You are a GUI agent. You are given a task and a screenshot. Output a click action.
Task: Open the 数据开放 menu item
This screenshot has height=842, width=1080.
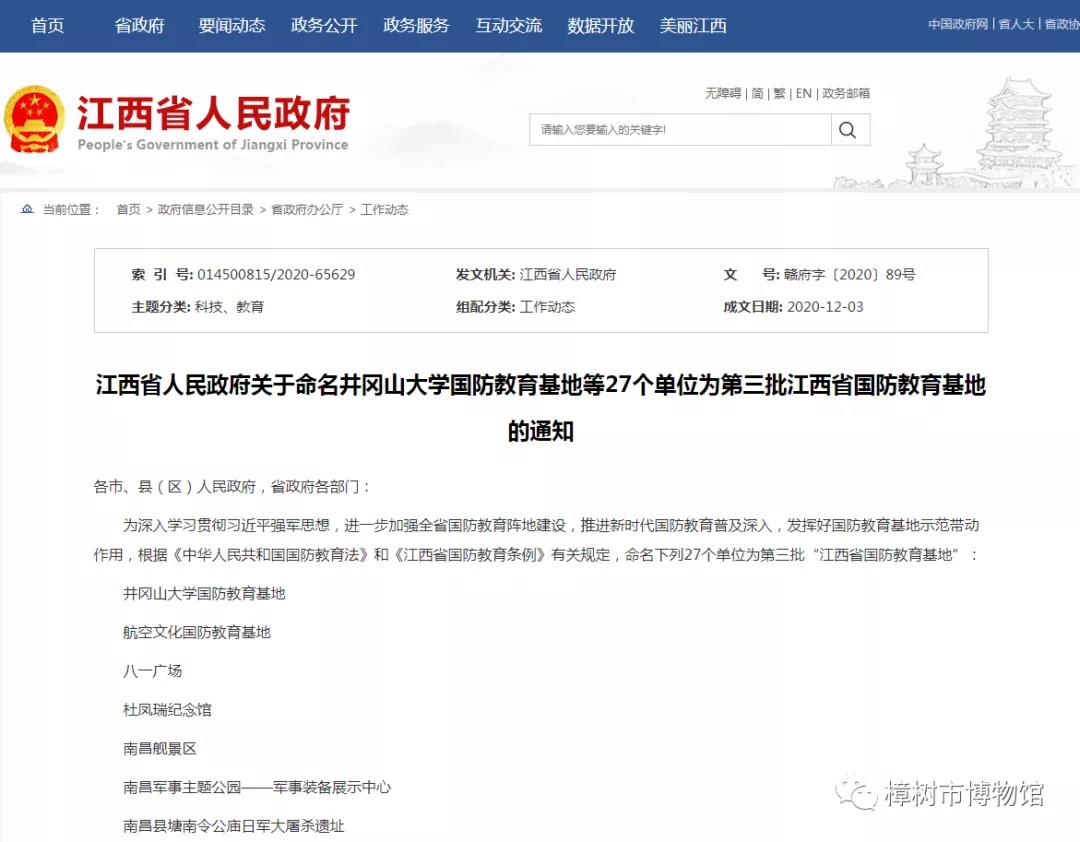(x=600, y=26)
